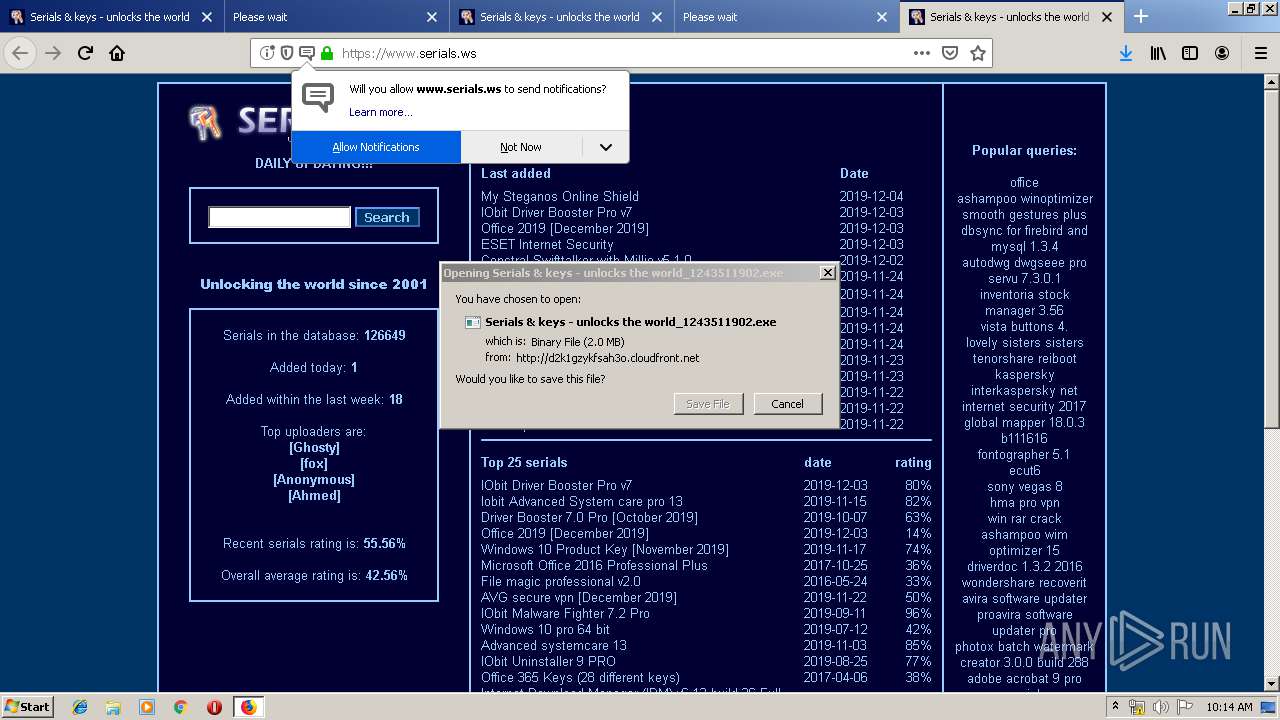Click the system tray volume icon
The height and width of the screenshot is (720, 1280).
[1160, 706]
